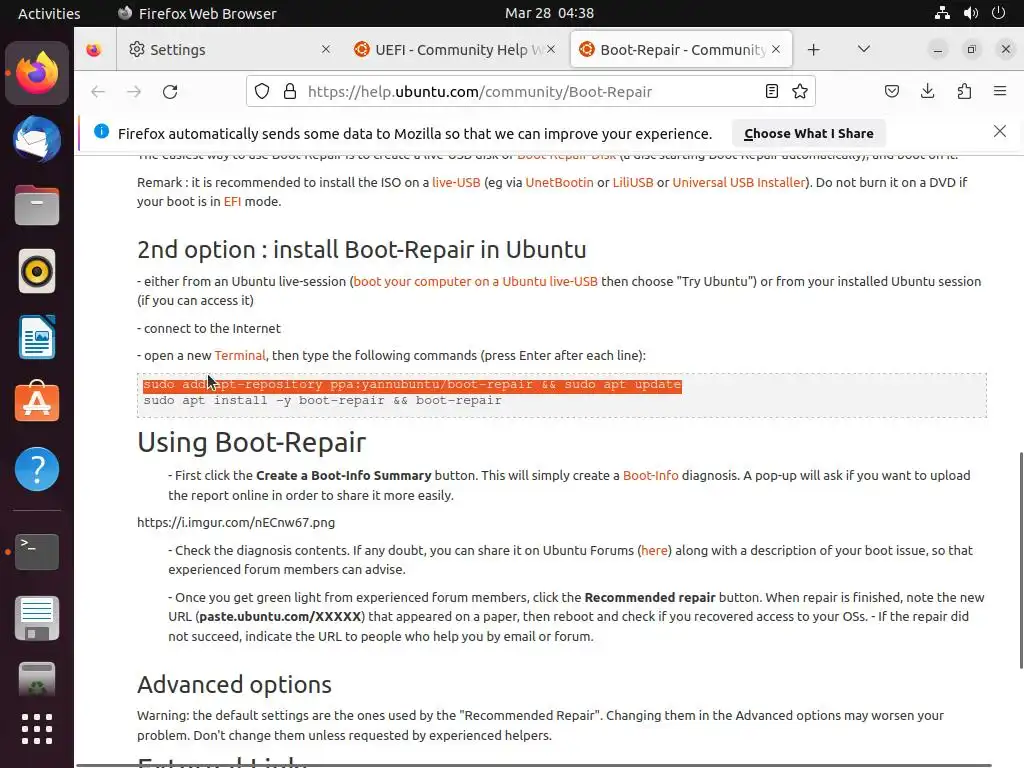Launch LibreOffice Writer from the dock

[x=37, y=337]
